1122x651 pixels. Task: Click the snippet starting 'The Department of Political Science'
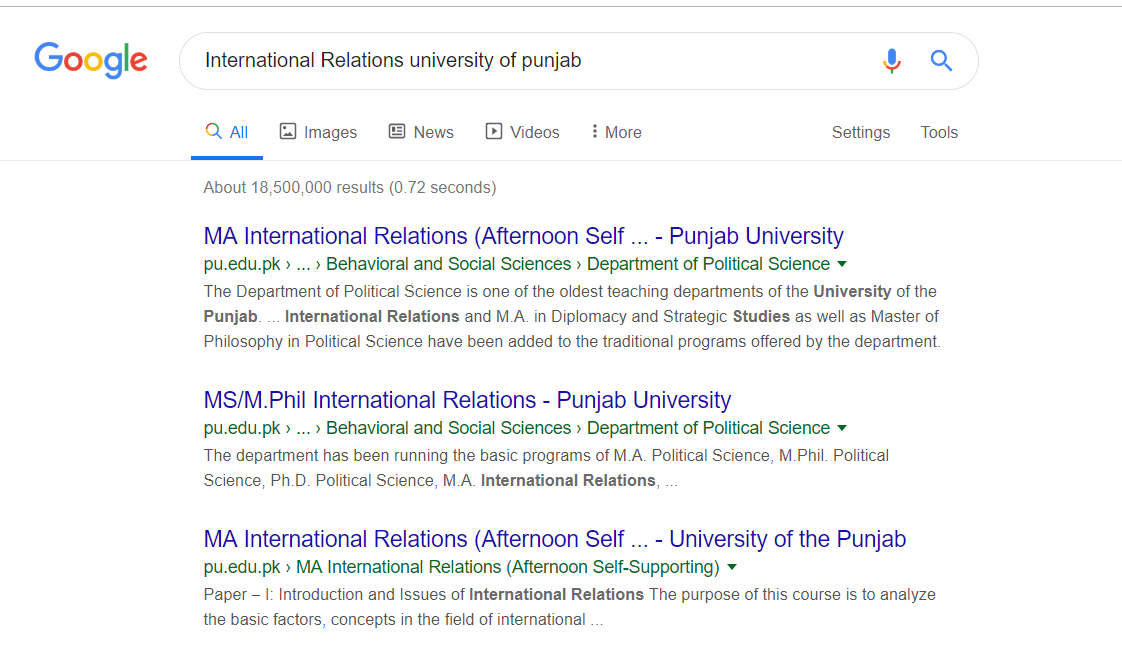tap(572, 316)
